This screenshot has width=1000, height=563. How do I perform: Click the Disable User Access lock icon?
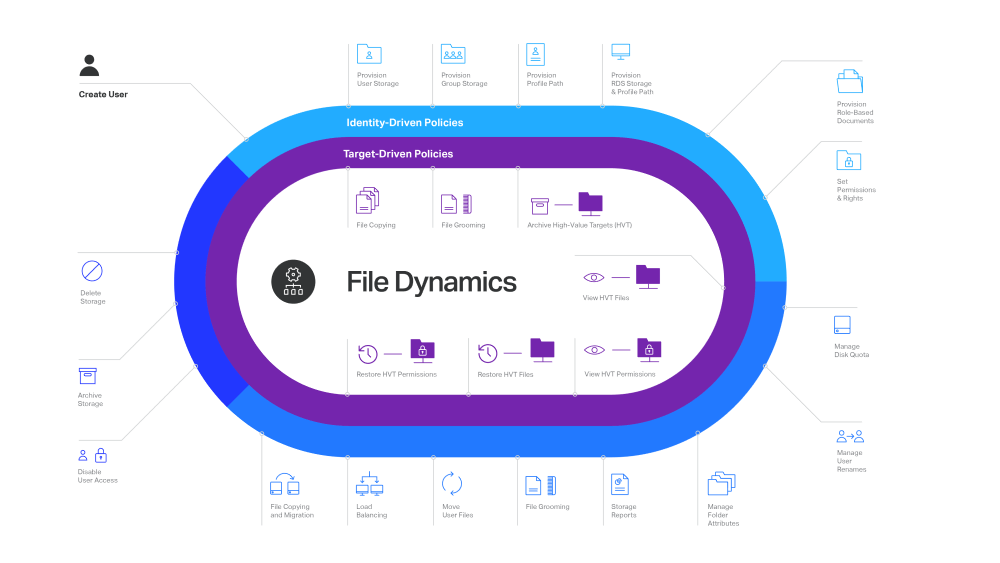click(101, 455)
